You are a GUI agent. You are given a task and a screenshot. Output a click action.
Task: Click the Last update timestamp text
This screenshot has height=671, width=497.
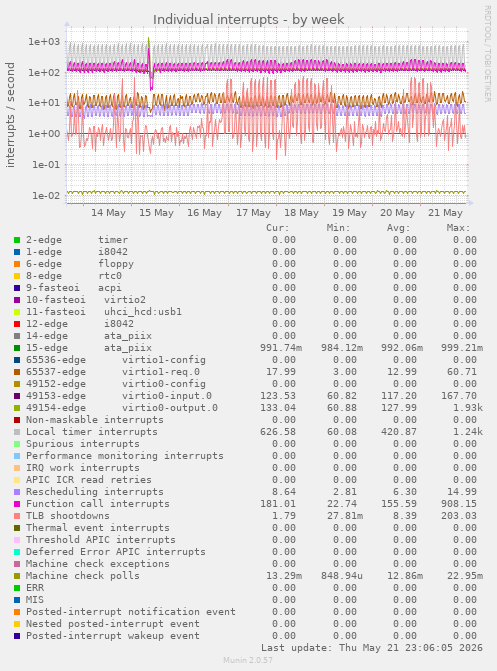[x=372, y=648]
